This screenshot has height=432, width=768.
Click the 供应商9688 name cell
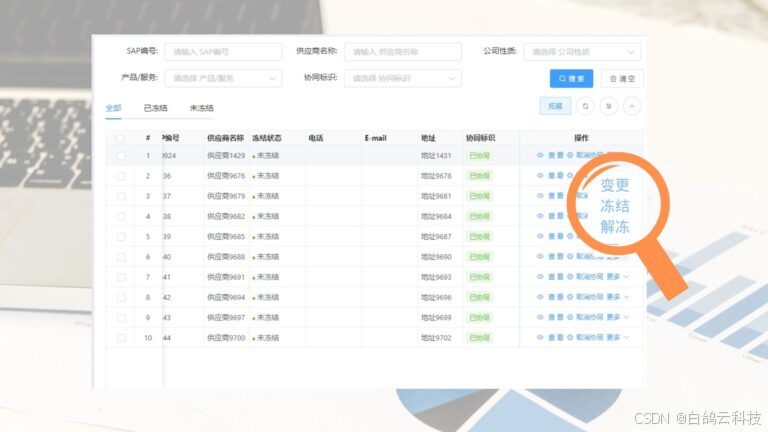[226, 257]
